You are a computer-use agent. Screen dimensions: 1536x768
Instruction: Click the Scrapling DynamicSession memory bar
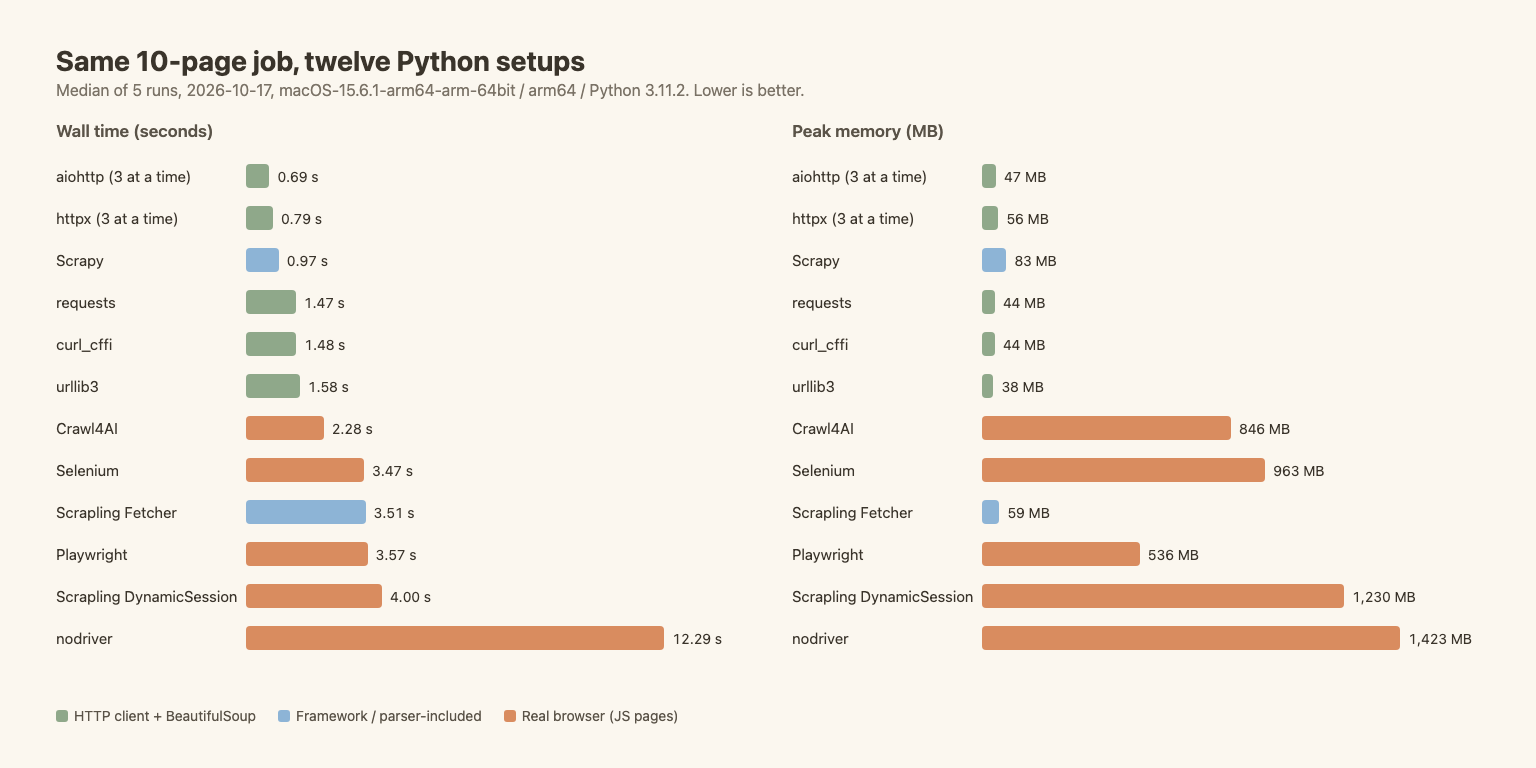pyautogui.click(x=1163, y=596)
